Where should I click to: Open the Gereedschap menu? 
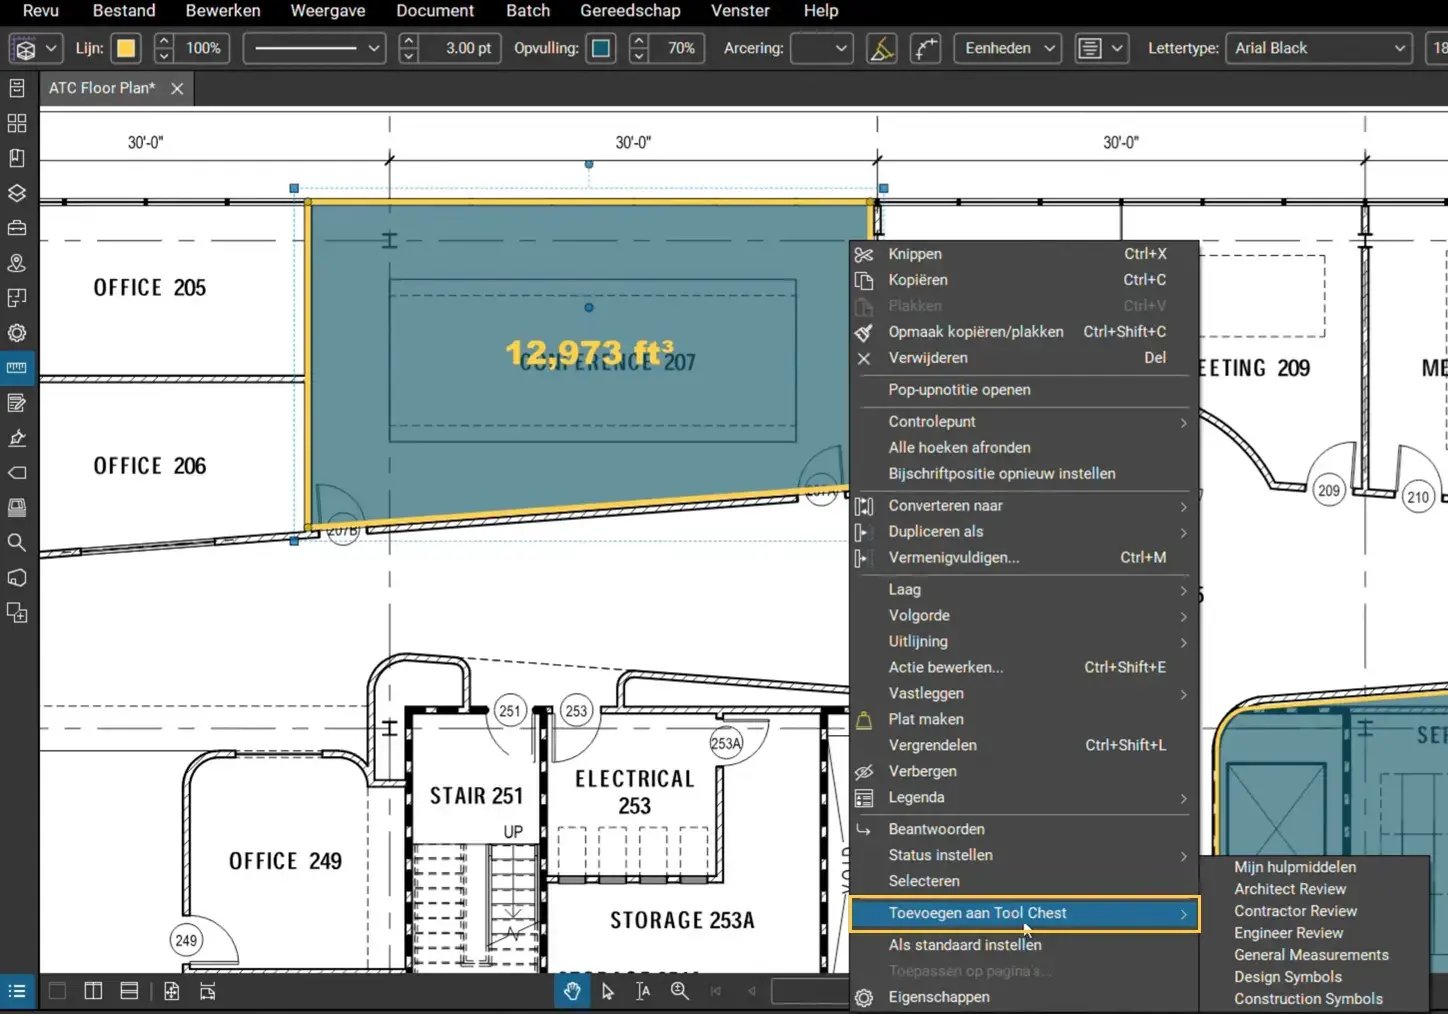coord(630,11)
